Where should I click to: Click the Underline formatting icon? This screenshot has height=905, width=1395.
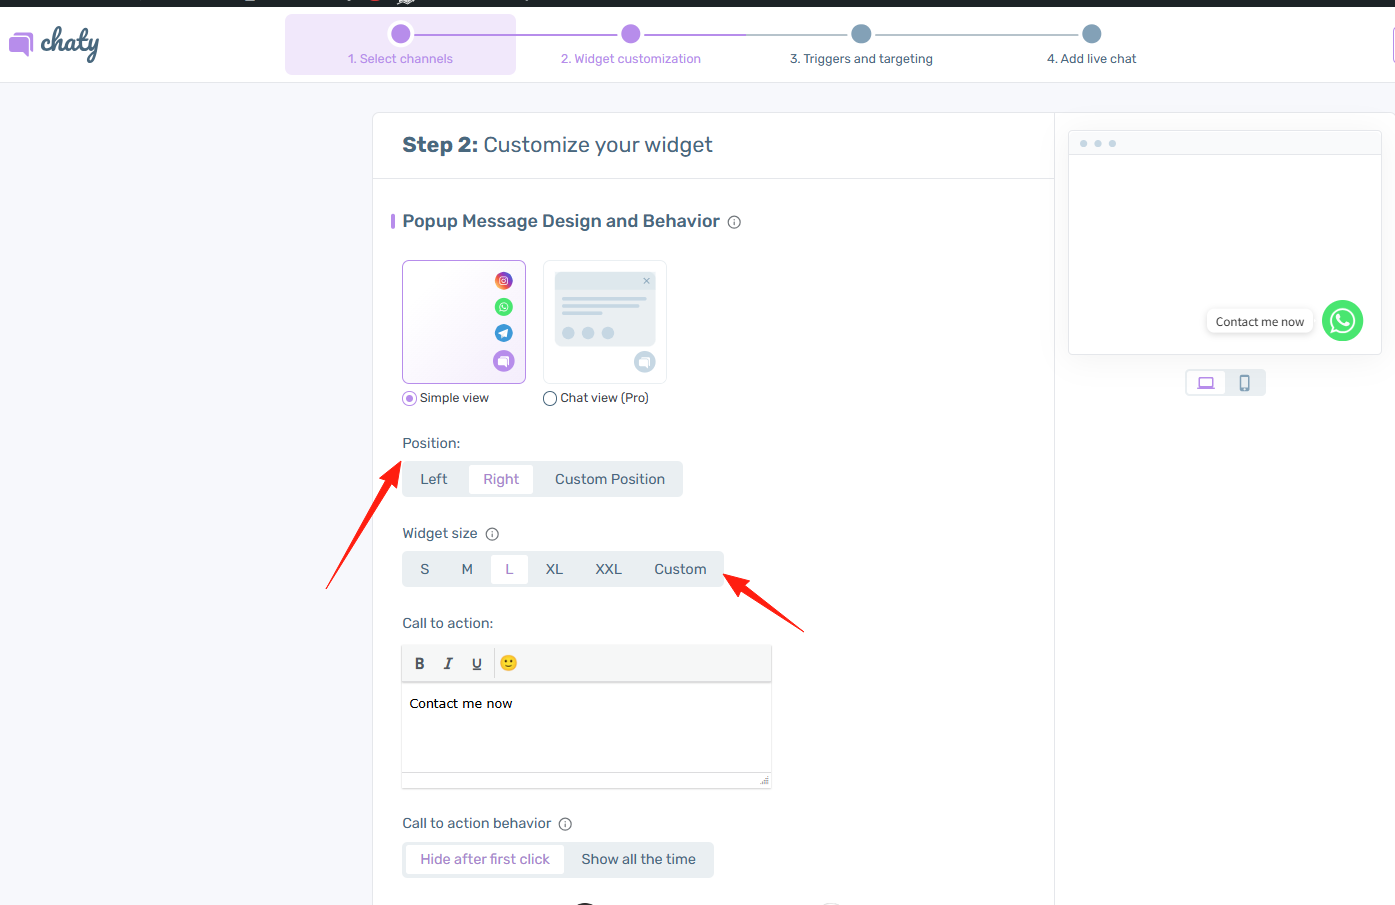tap(477, 663)
